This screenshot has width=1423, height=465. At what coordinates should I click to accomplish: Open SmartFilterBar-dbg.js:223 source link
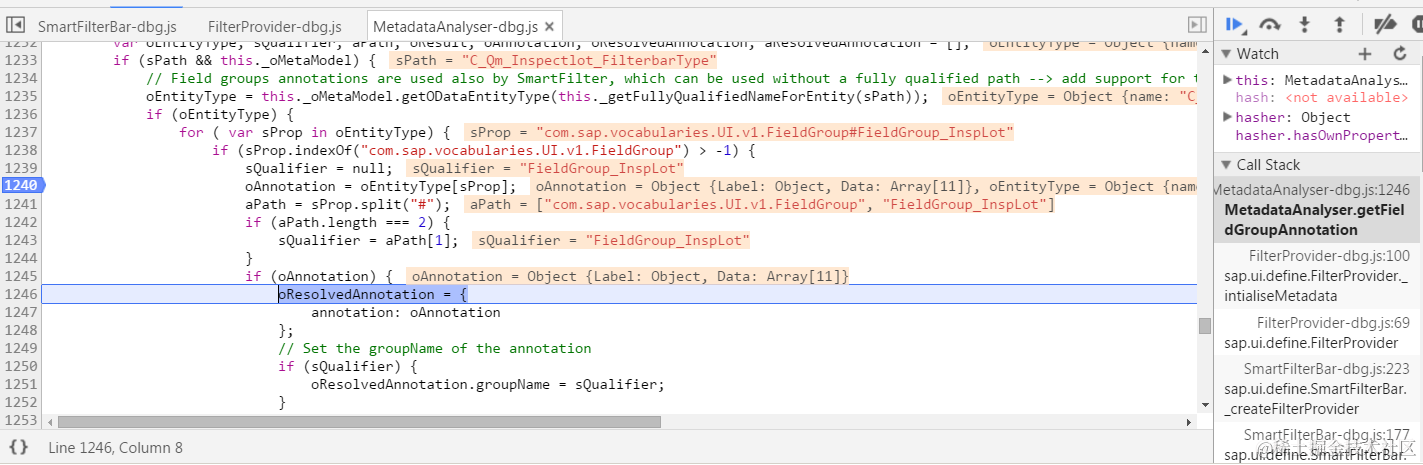[1327, 369]
